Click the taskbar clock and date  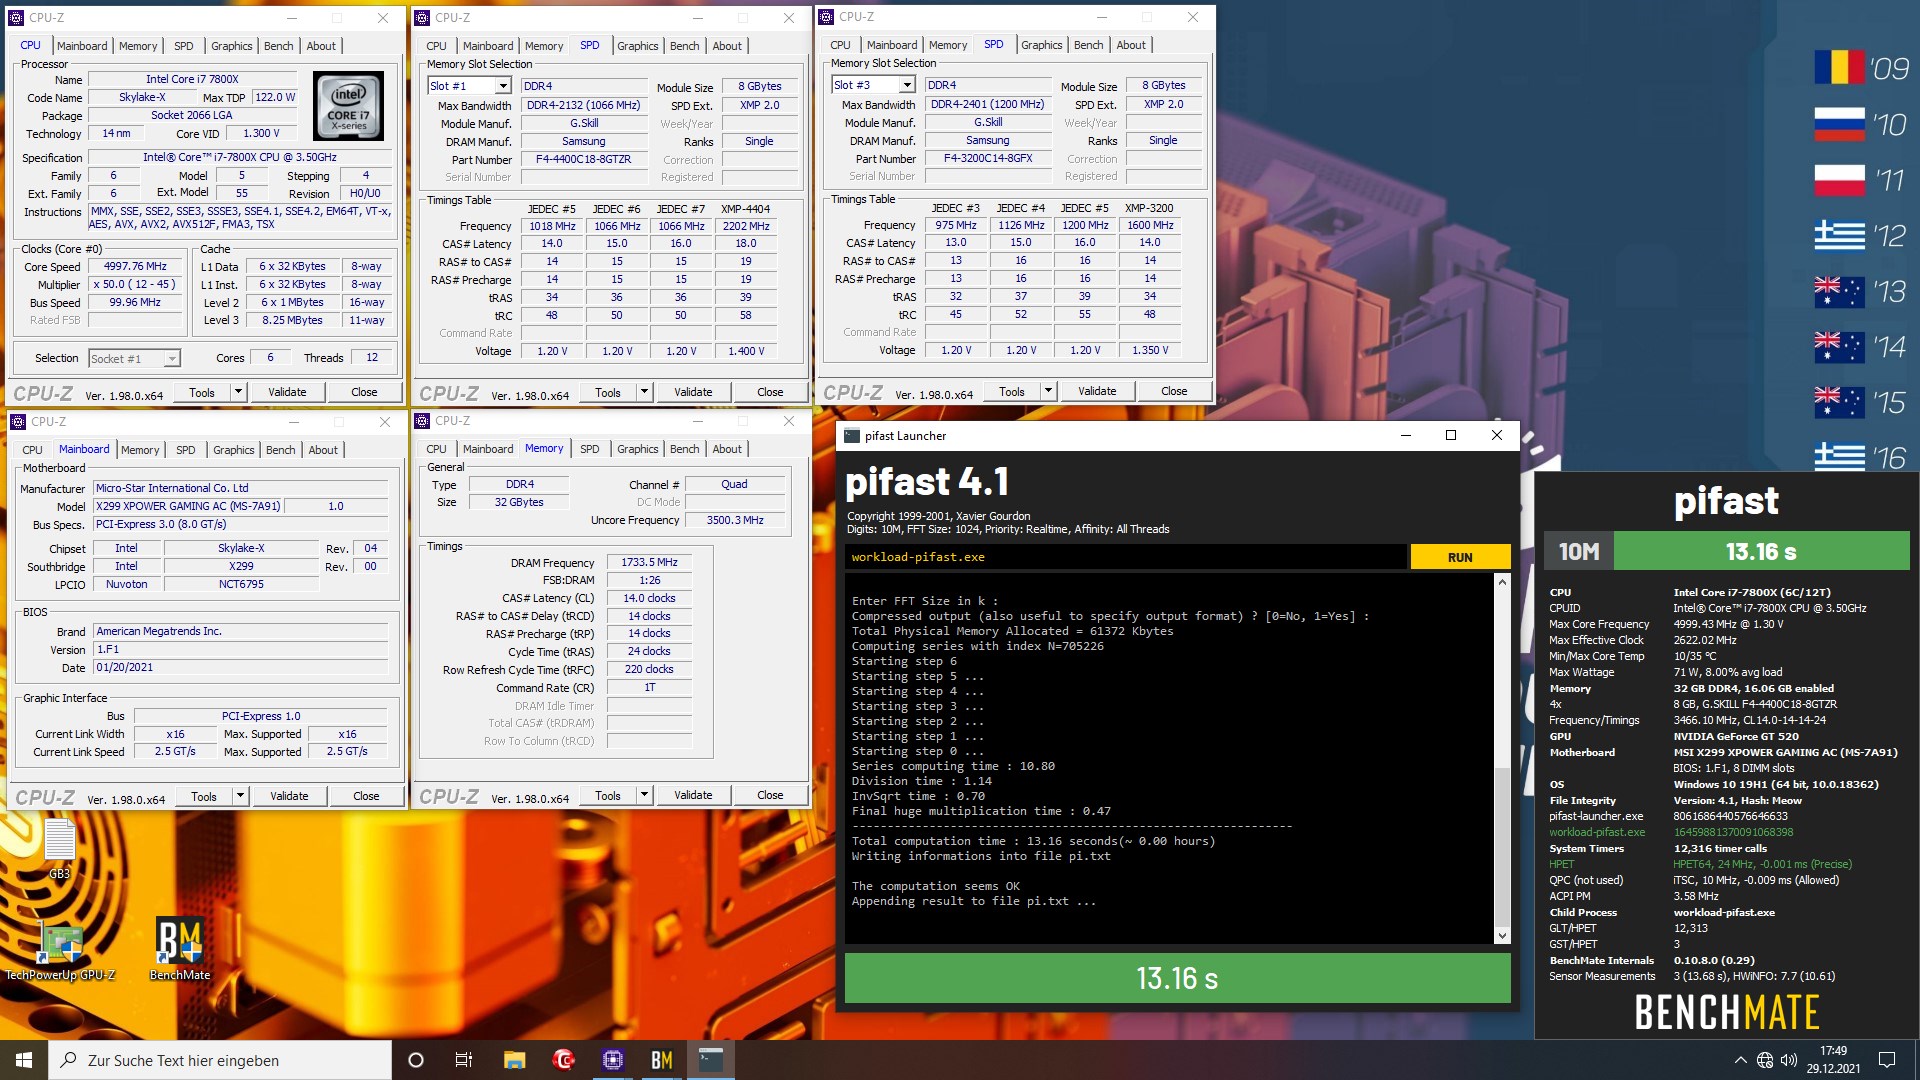(x=1833, y=1060)
